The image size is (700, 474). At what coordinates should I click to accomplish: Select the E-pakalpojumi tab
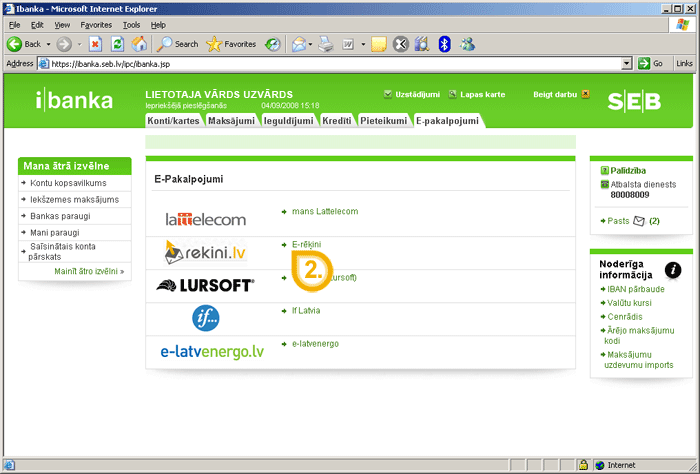click(447, 121)
